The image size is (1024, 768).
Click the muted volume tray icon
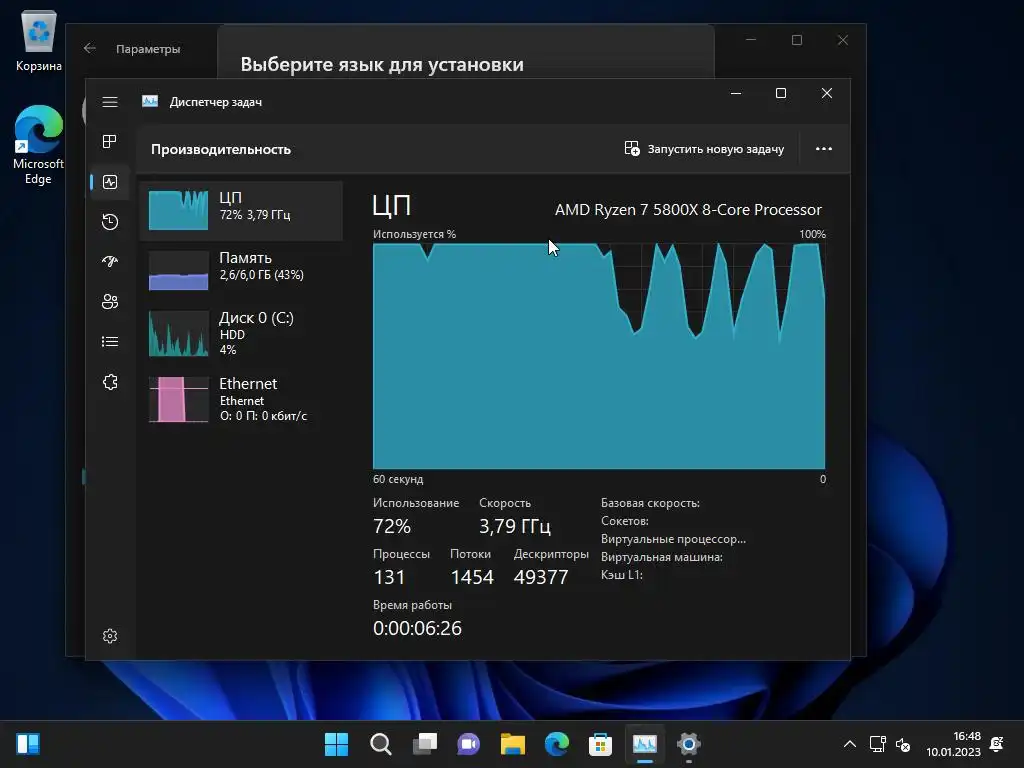pos(903,744)
